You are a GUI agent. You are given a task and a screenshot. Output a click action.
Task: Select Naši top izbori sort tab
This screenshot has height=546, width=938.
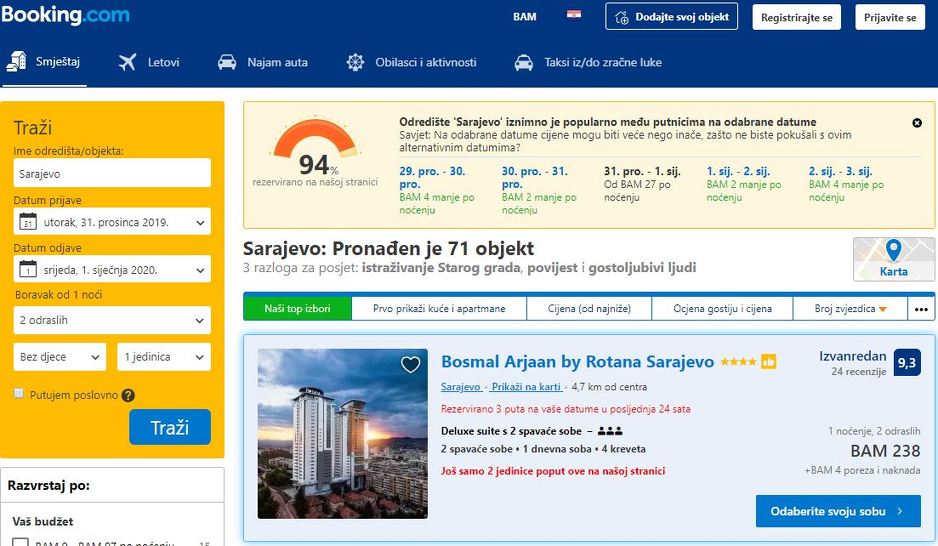tap(297, 309)
